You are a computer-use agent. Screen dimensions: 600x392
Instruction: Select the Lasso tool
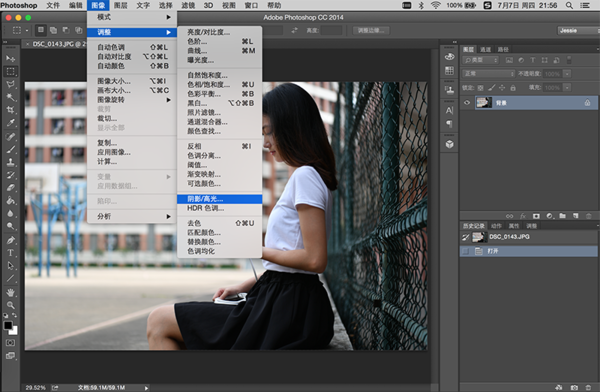point(10,84)
